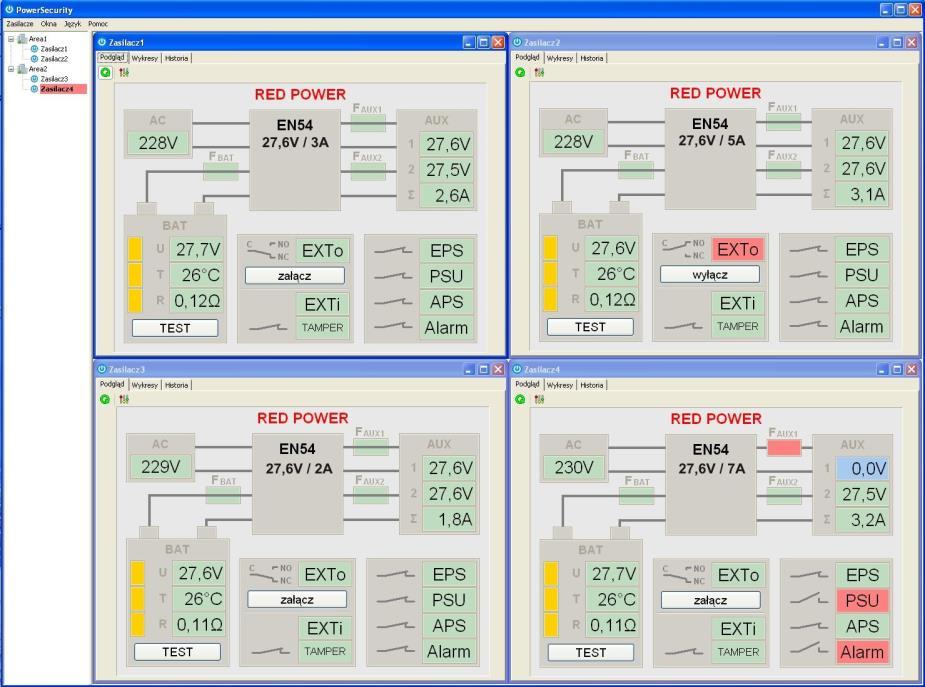Image resolution: width=925 pixels, height=687 pixels.
Task: Click green refresh icon in Zasilacz1 window
Action: pos(106,73)
